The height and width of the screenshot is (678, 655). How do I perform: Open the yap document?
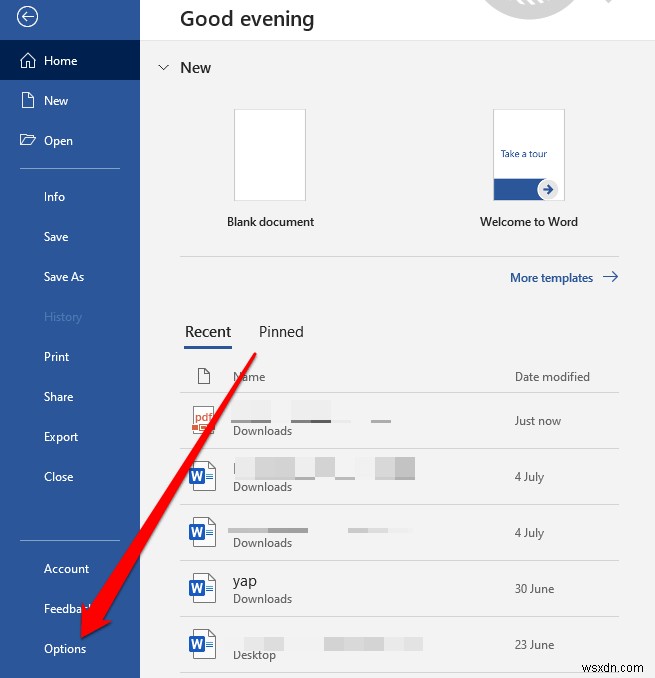point(399,588)
